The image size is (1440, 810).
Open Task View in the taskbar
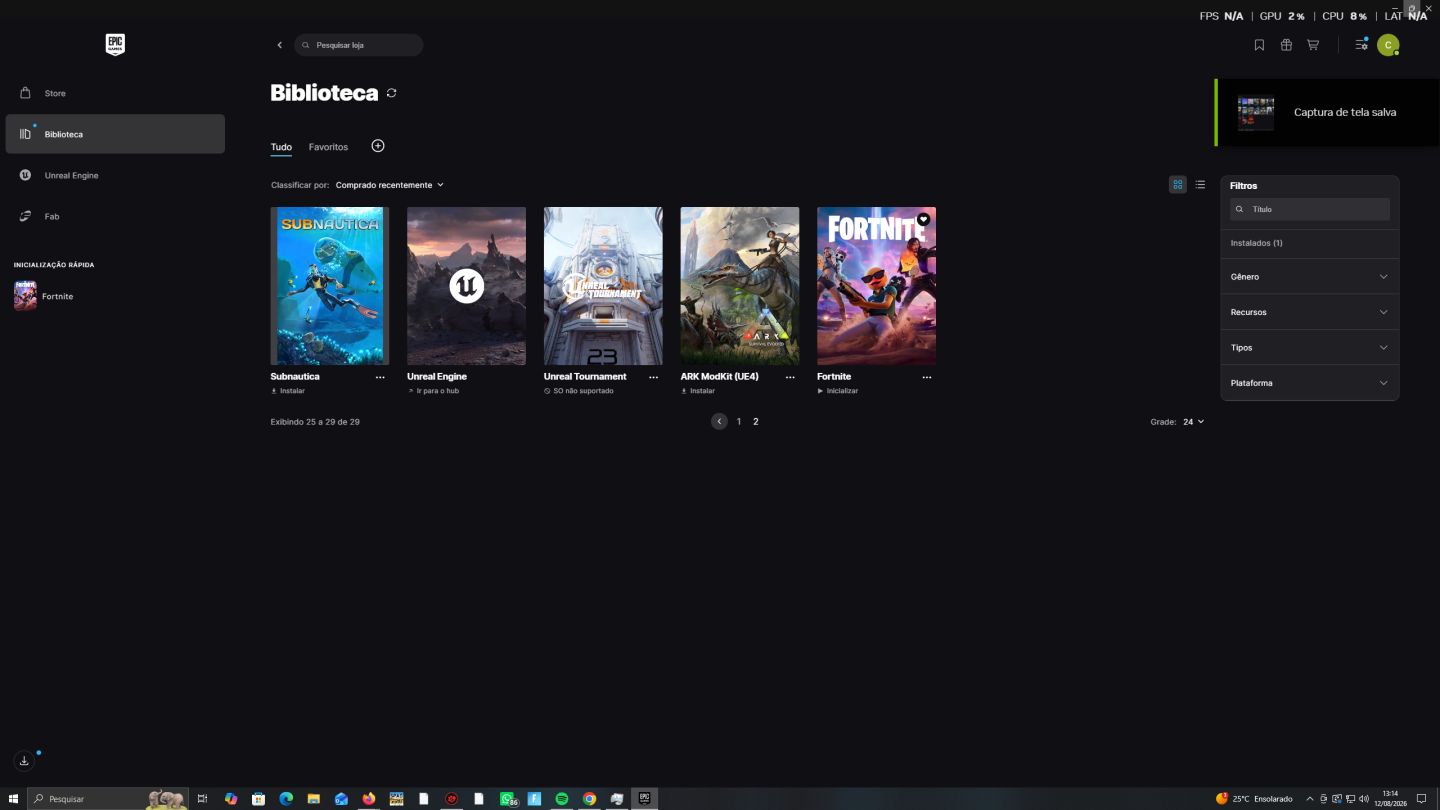202,799
